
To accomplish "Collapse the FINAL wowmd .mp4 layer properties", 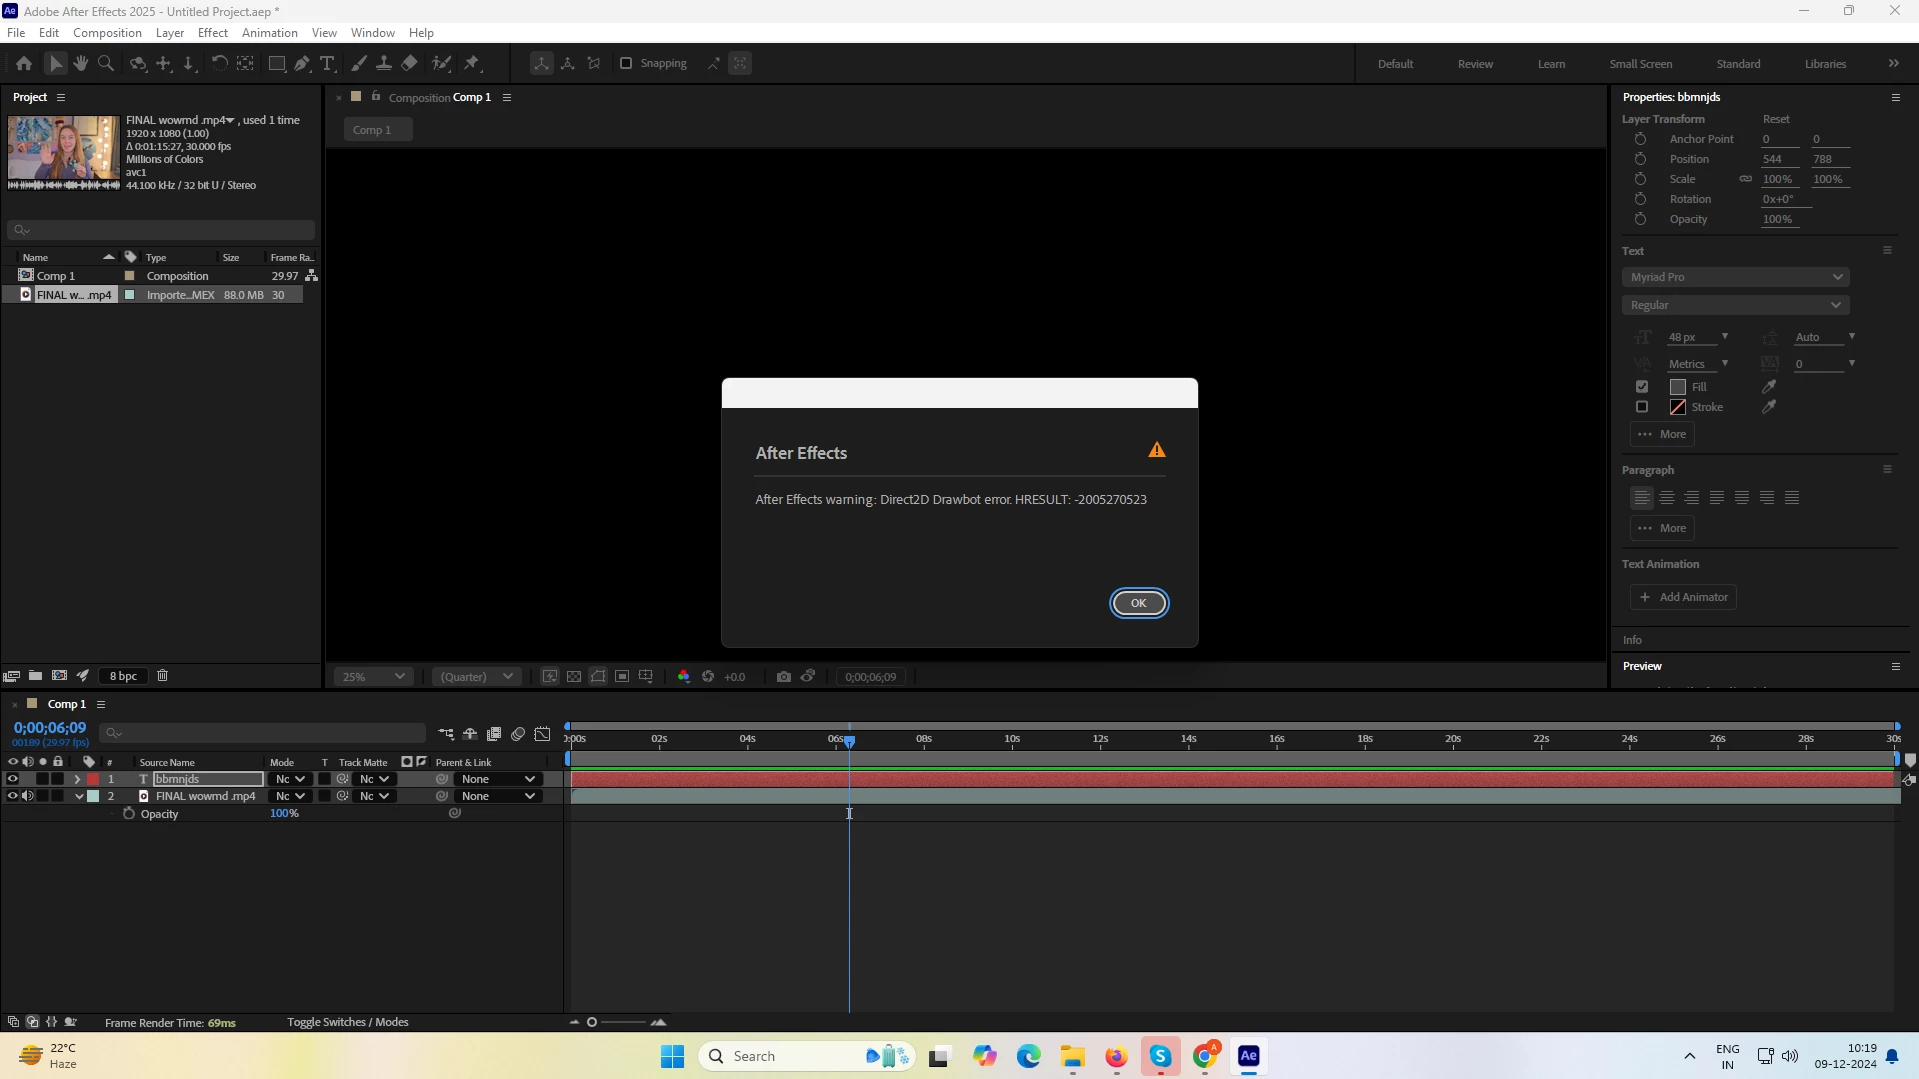I will click(79, 797).
